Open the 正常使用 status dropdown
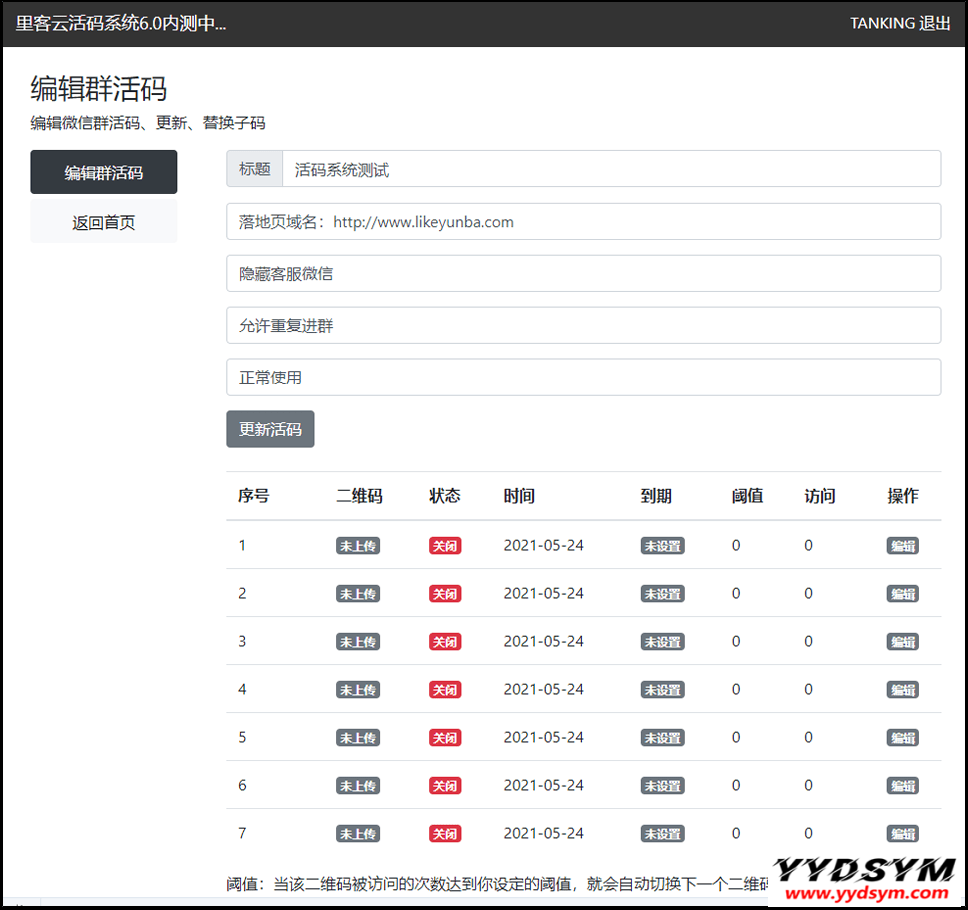This screenshot has height=910, width=968. (x=583, y=378)
